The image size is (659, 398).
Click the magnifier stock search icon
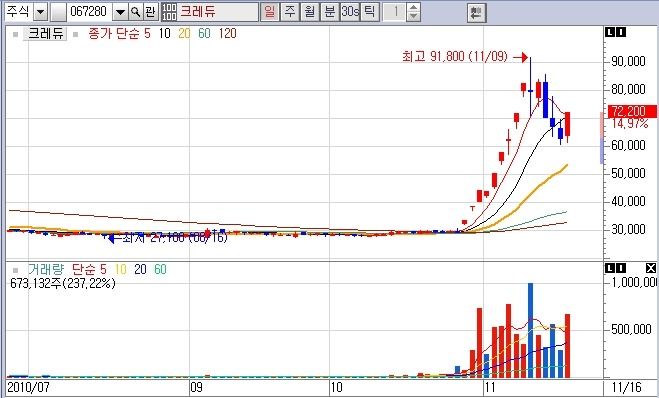(135, 12)
